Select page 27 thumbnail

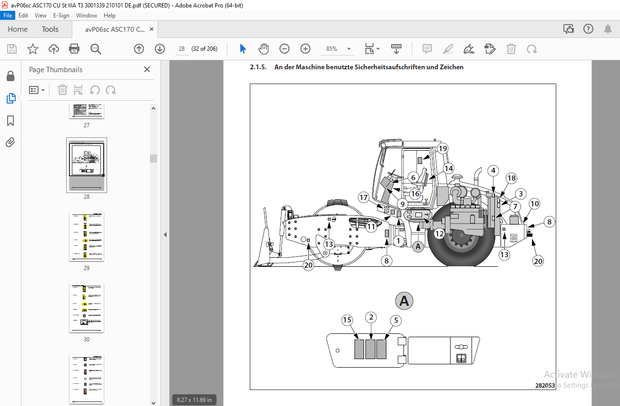[87, 111]
